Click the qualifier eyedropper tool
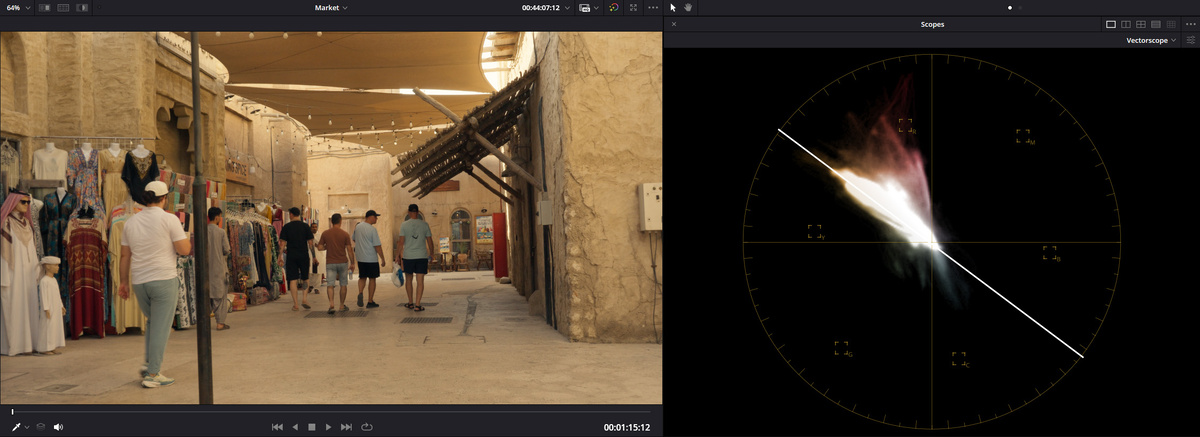This screenshot has height=437, width=1200. point(16,427)
